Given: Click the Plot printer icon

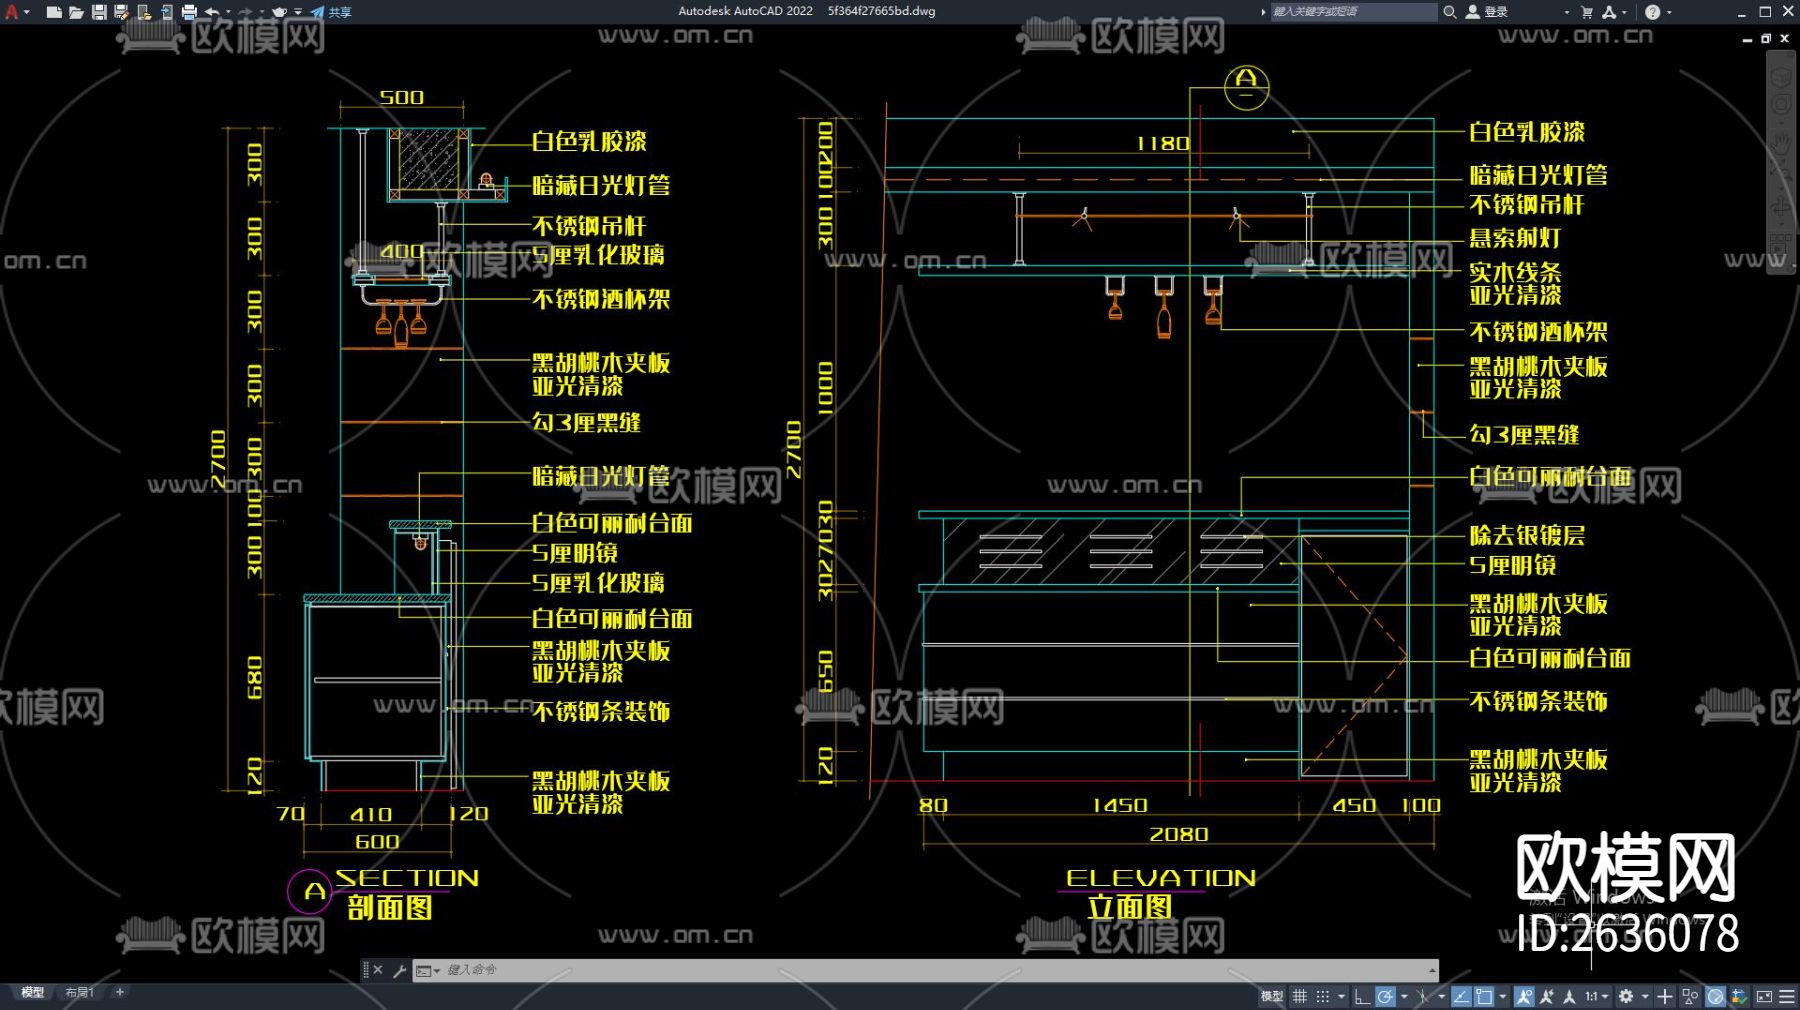Looking at the screenshot, I should [189, 12].
